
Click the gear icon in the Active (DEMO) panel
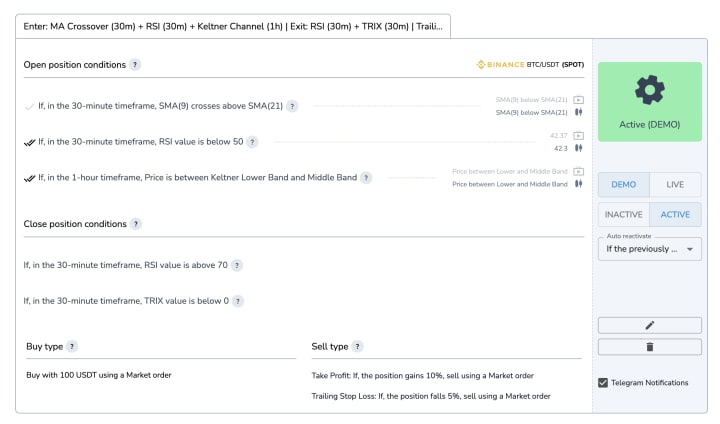tap(649, 91)
